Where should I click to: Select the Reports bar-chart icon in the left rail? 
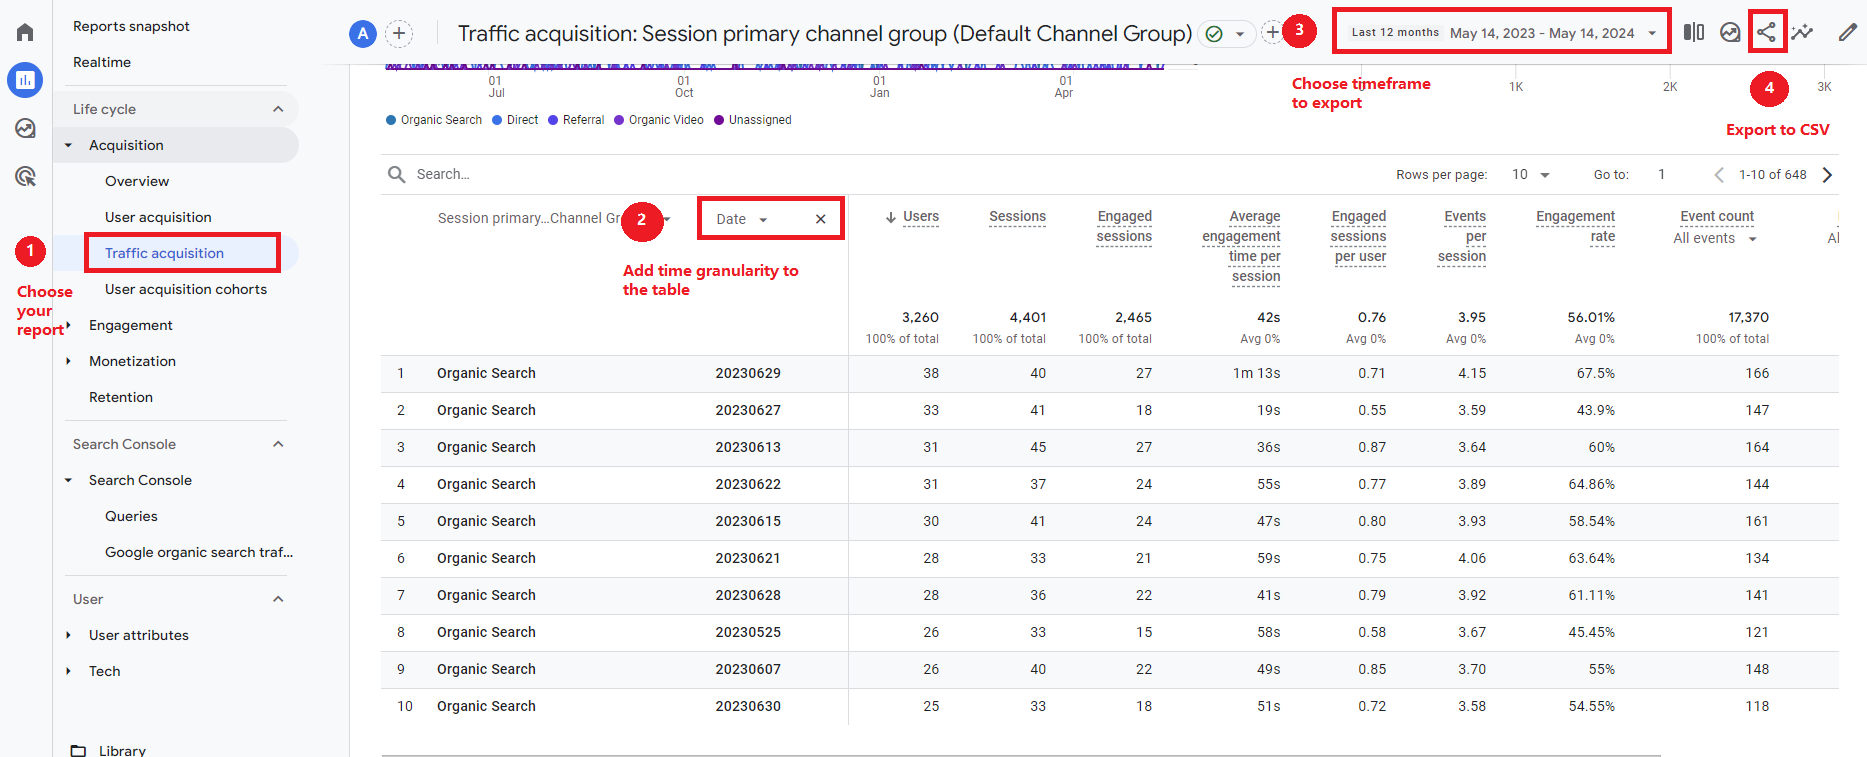pos(25,79)
